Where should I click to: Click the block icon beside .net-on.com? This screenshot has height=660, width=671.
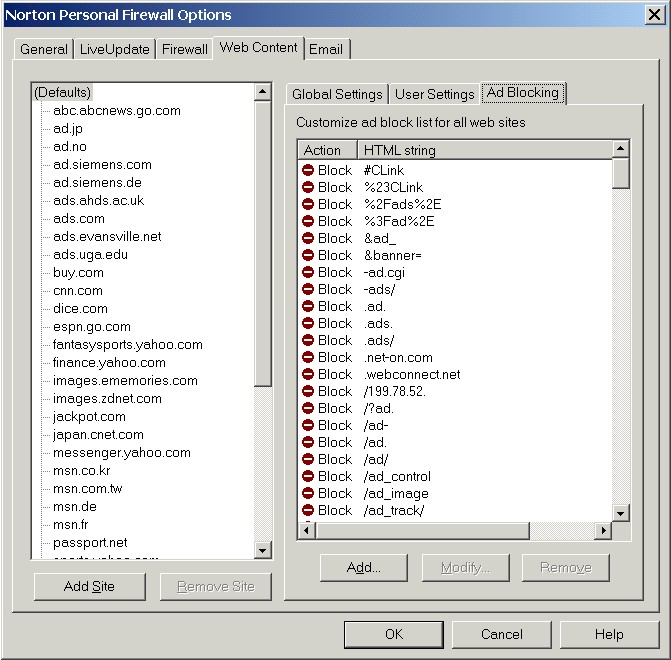[308, 357]
